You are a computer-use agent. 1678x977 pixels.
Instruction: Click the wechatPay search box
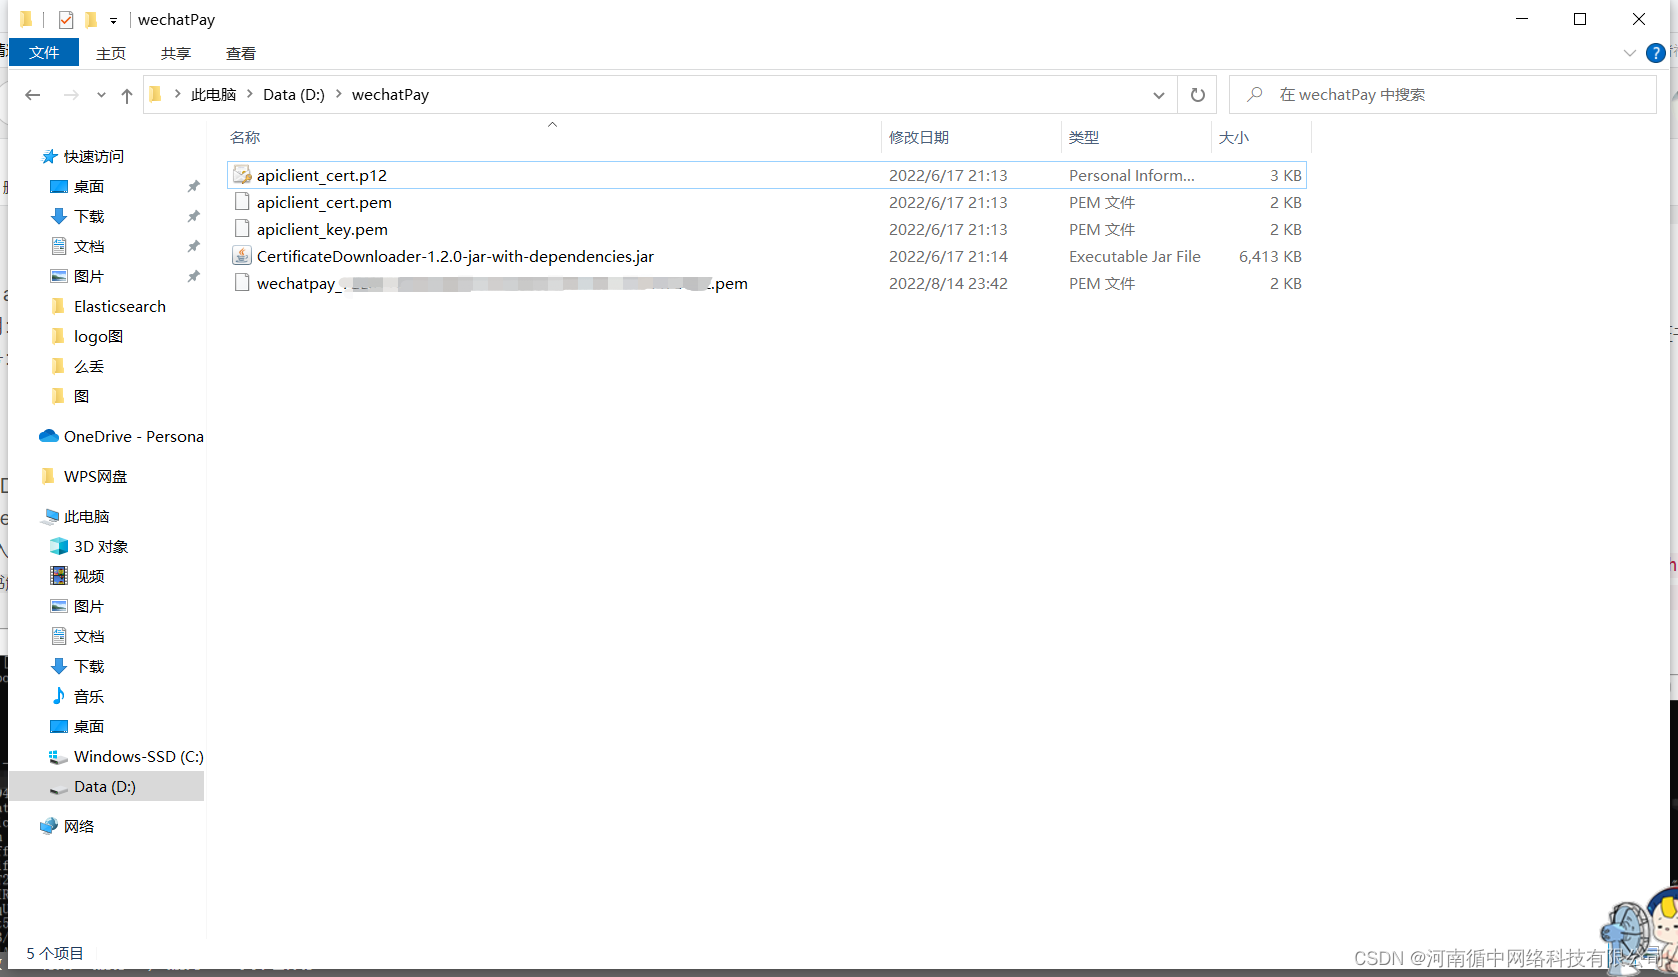click(1443, 95)
